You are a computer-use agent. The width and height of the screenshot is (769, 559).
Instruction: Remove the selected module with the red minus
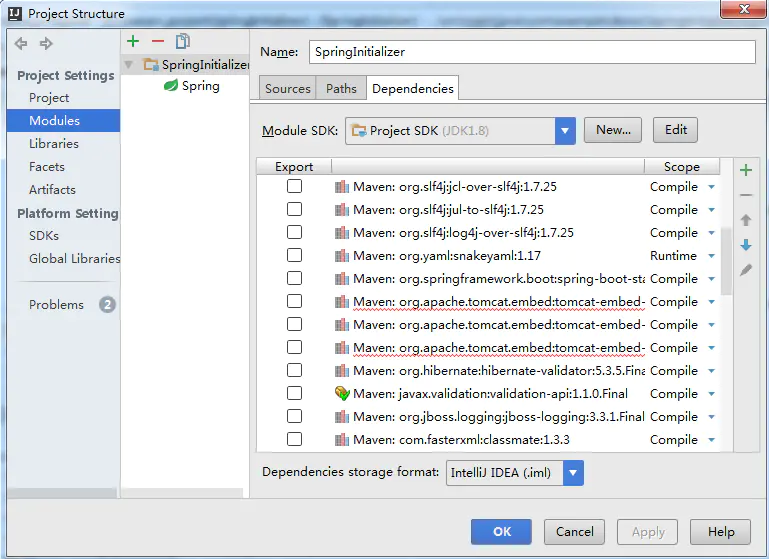tap(158, 41)
